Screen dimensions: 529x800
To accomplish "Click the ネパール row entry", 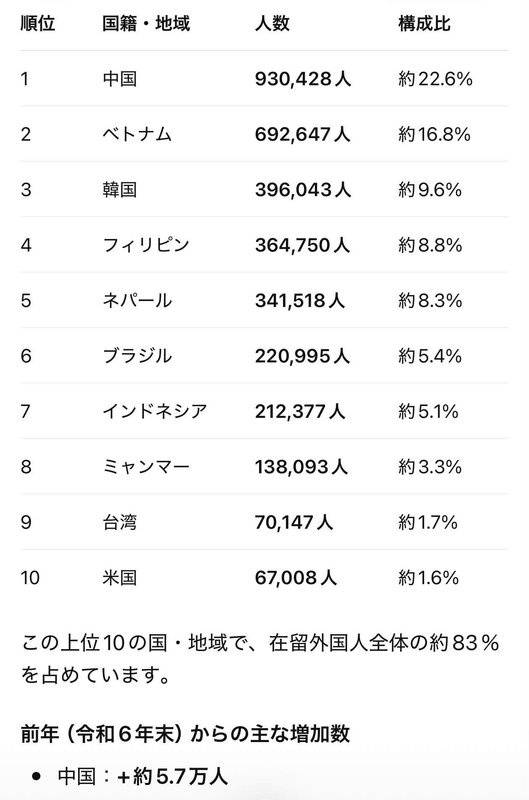I will click(x=137, y=301).
